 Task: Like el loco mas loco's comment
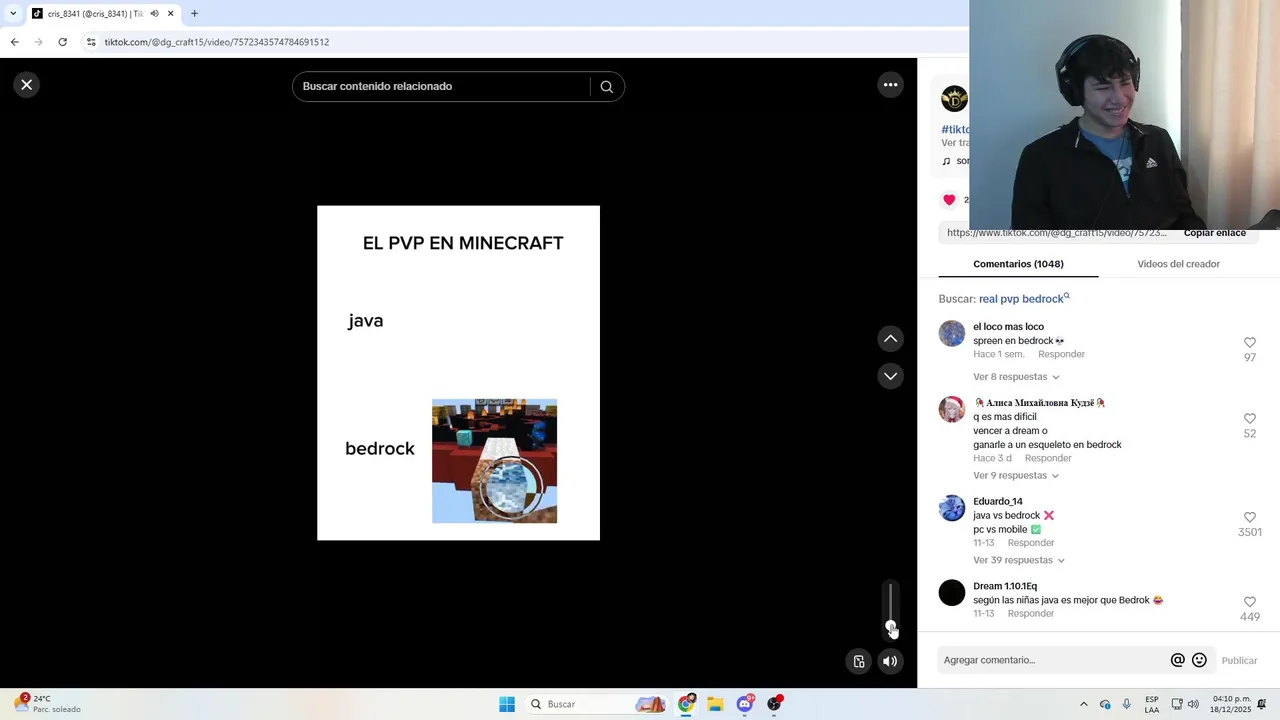[1249, 343]
